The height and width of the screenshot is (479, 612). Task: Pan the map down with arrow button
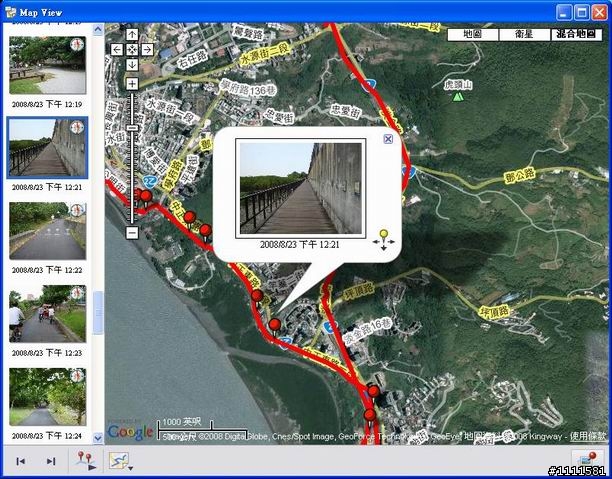(132, 64)
